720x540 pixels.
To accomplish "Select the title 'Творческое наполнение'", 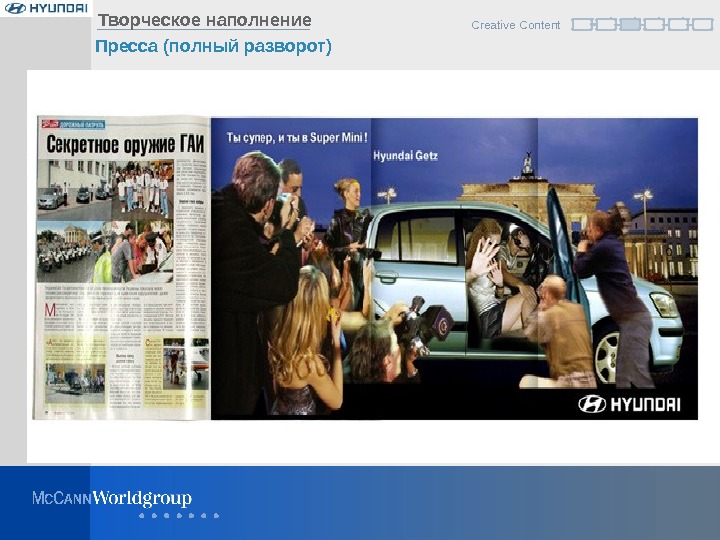I will 204,20.
